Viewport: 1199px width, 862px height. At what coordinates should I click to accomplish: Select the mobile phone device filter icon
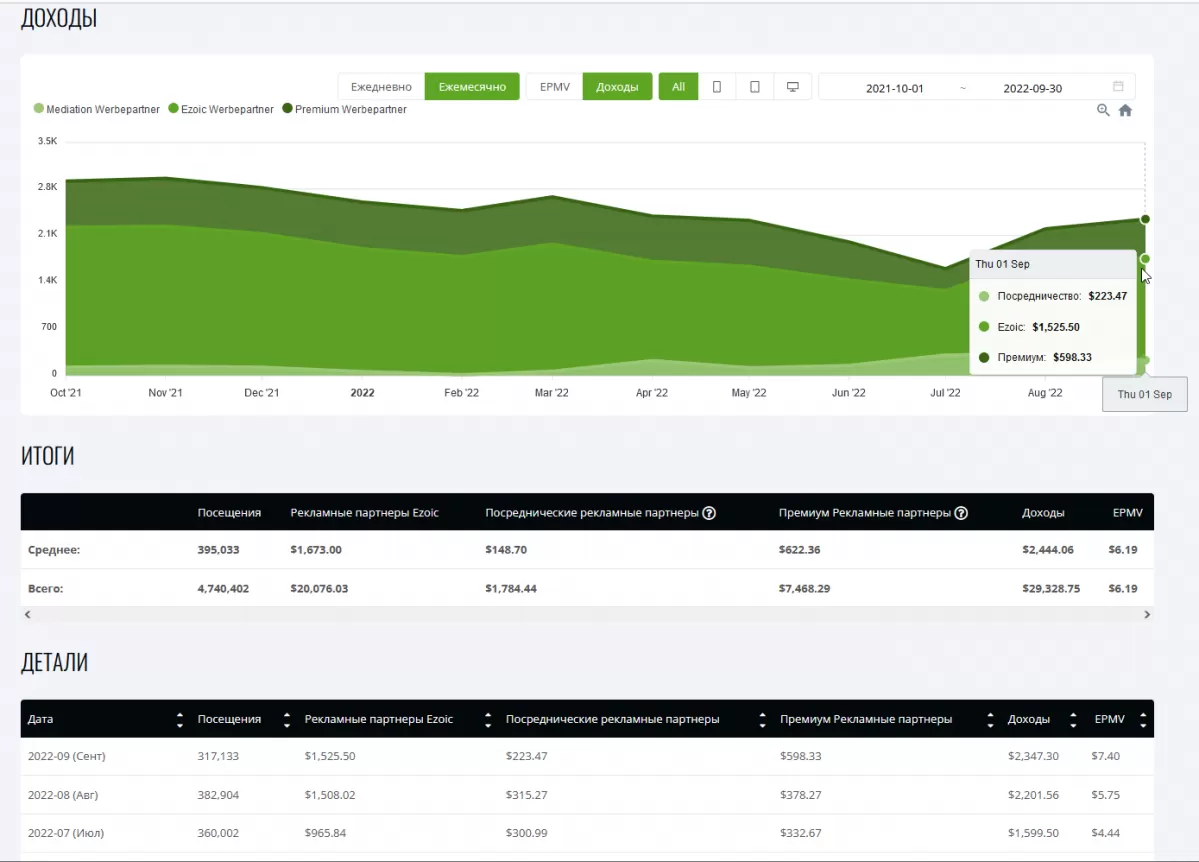point(717,87)
